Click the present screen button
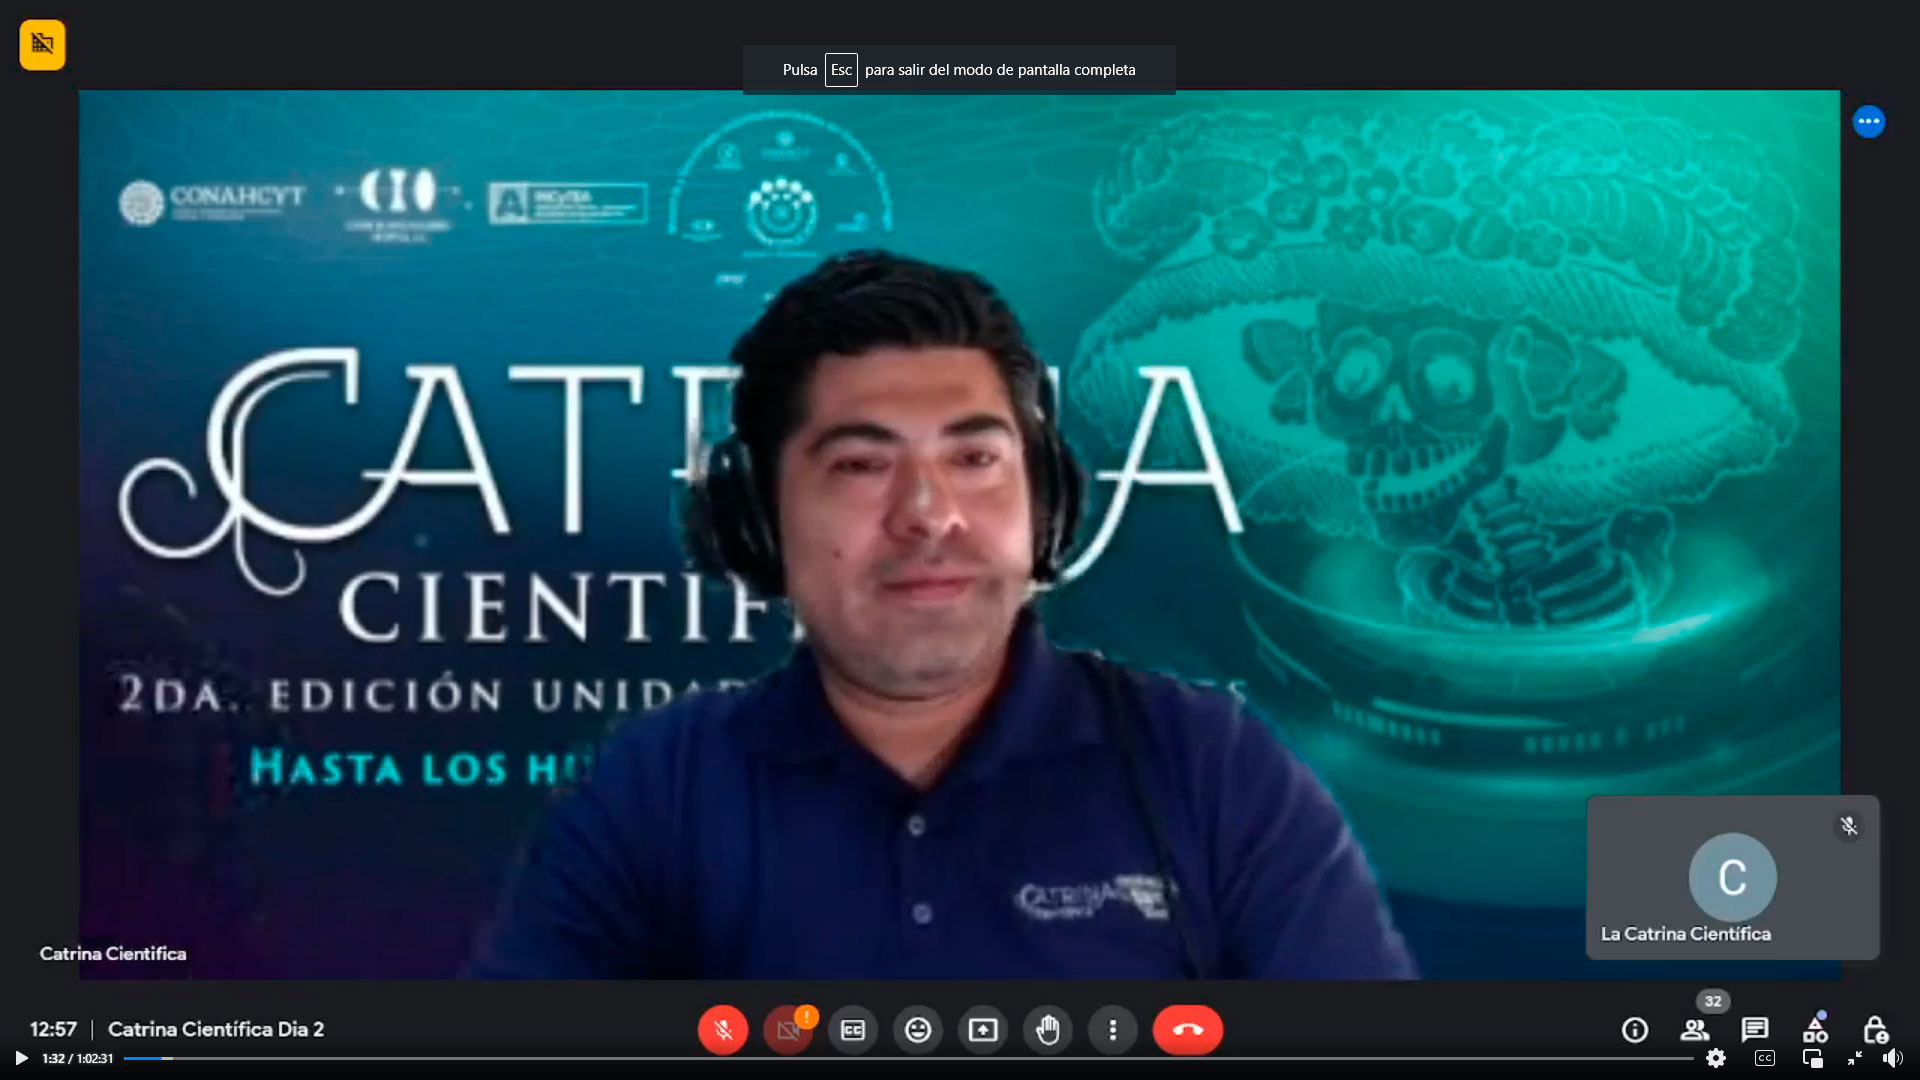Screen dimensions: 1920x1080 coord(983,1030)
